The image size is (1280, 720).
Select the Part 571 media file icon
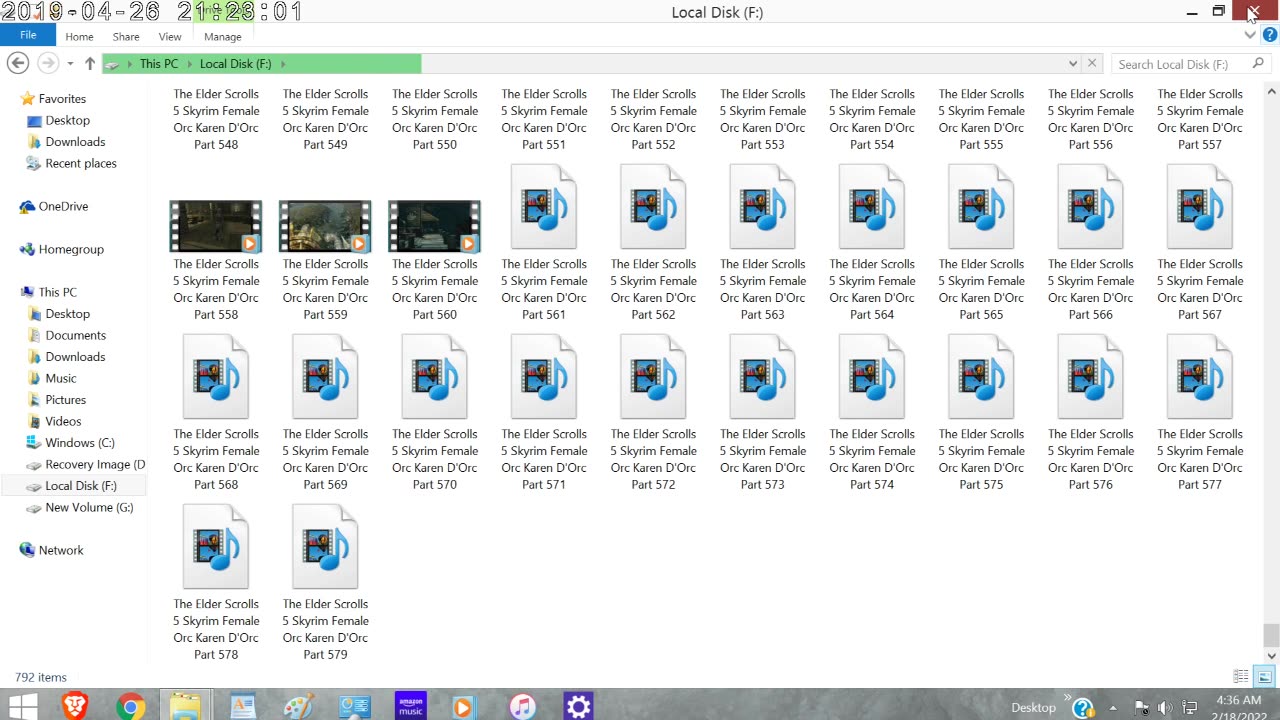(x=544, y=377)
